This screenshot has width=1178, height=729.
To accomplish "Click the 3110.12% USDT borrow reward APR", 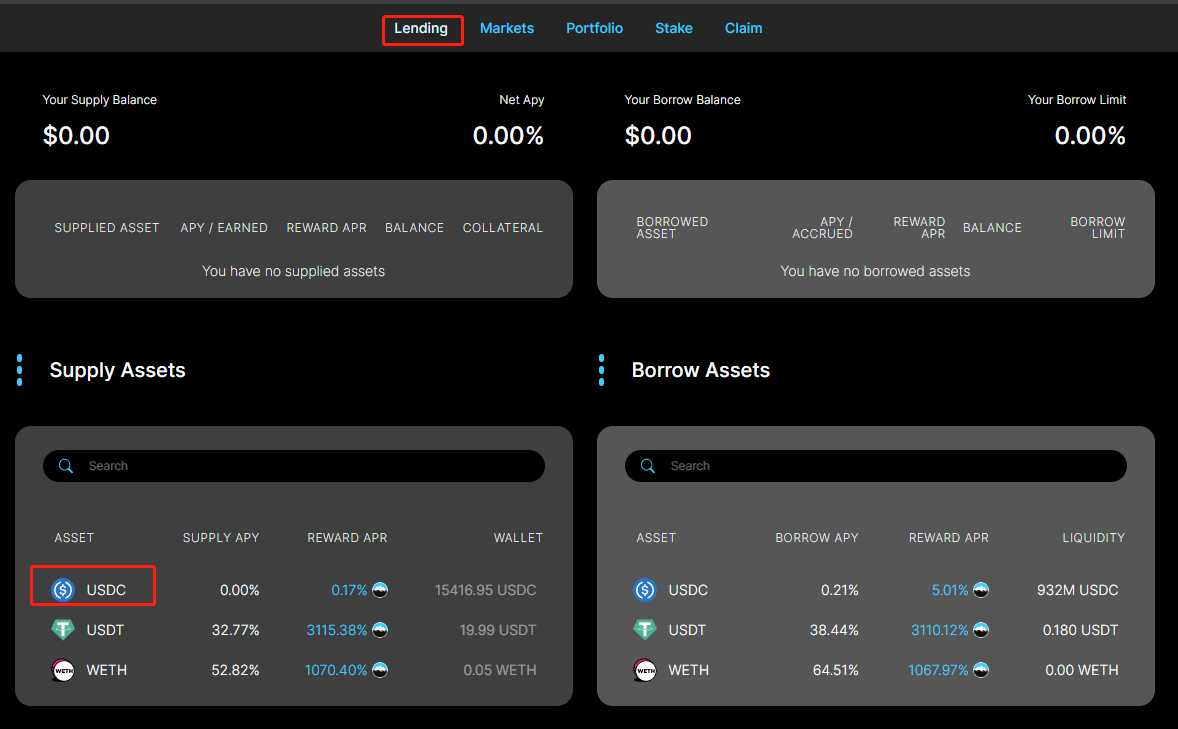I will [939, 630].
